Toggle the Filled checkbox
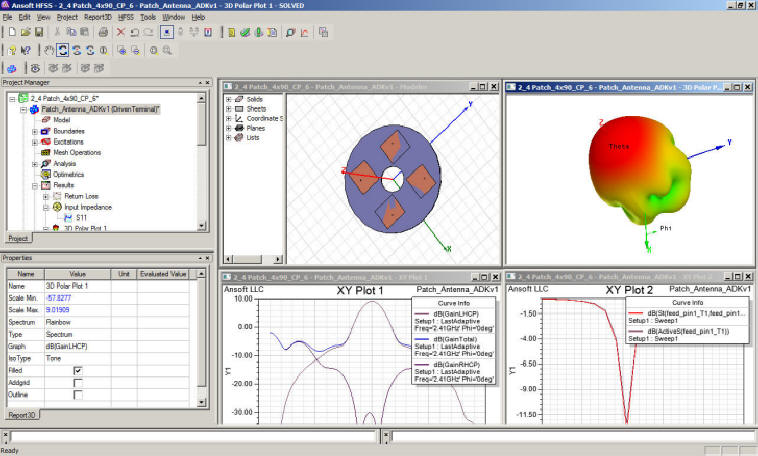The height and width of the screenshot is (456, 758). 77,370
